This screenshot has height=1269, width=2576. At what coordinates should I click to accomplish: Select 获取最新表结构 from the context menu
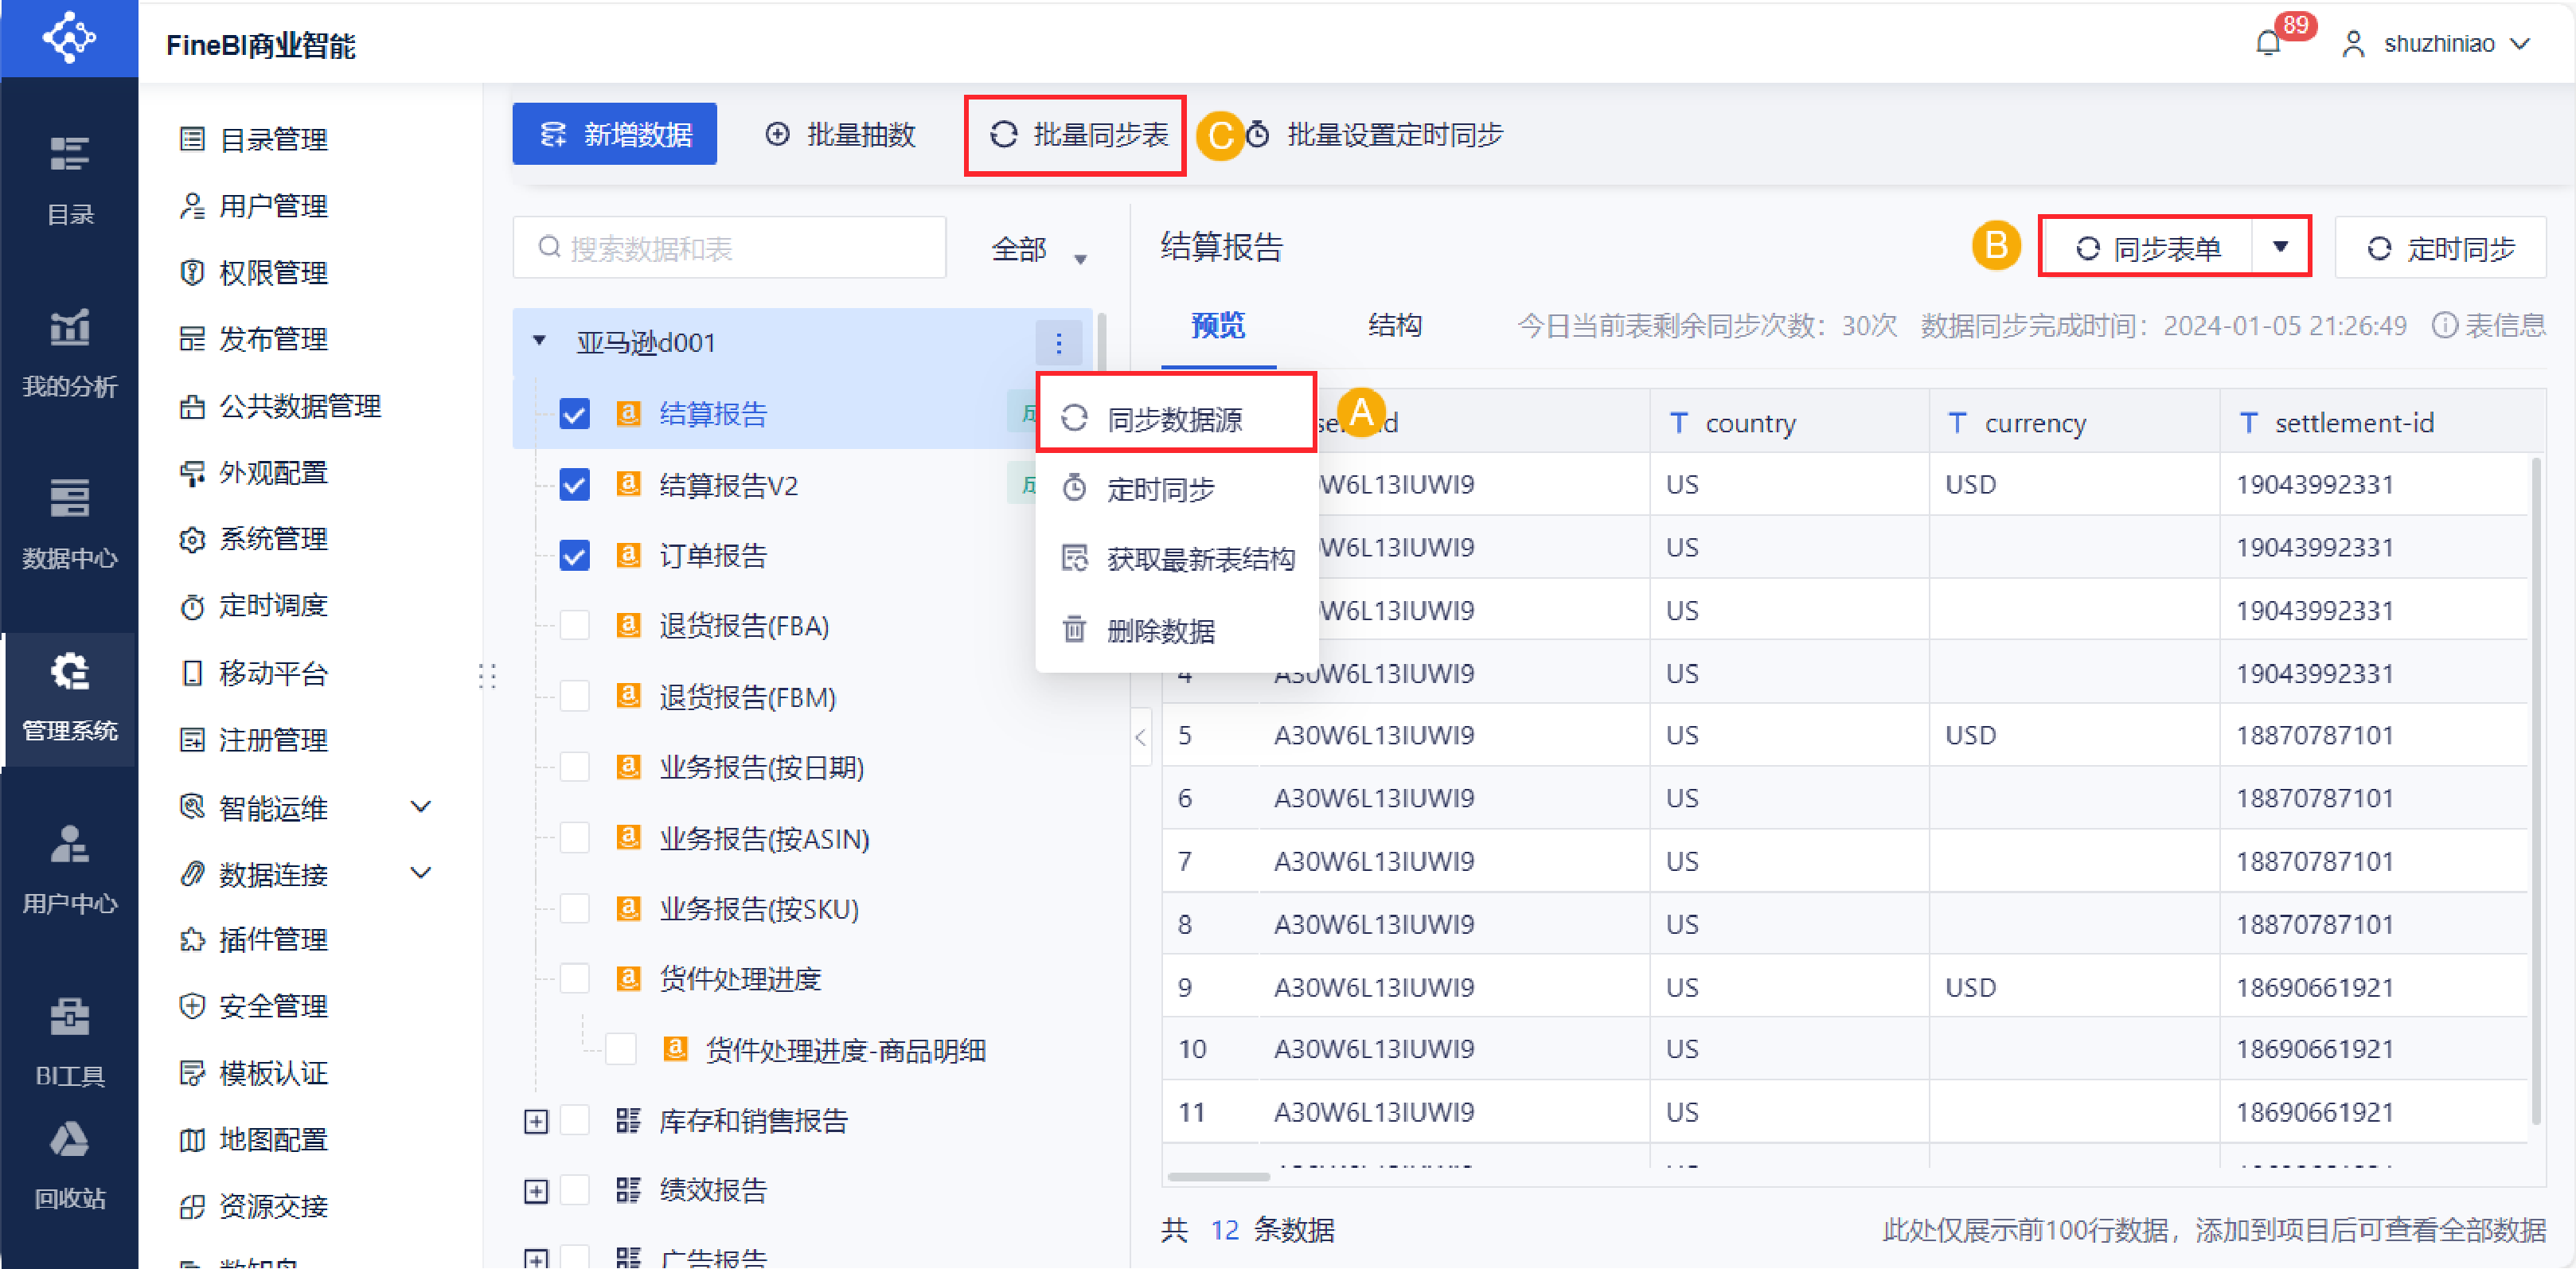tap(1199, 559)
